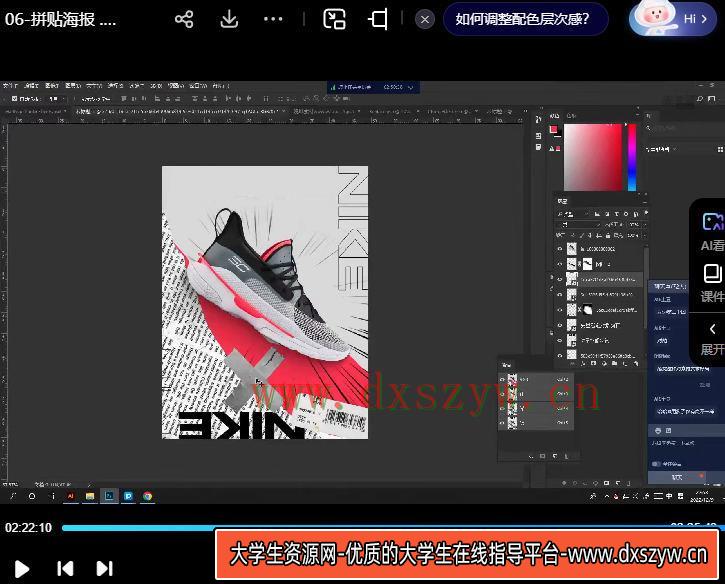Switch to the Layers panel tab
The width and height of the screenshot is (725, 584).
[x=562, y=201]
